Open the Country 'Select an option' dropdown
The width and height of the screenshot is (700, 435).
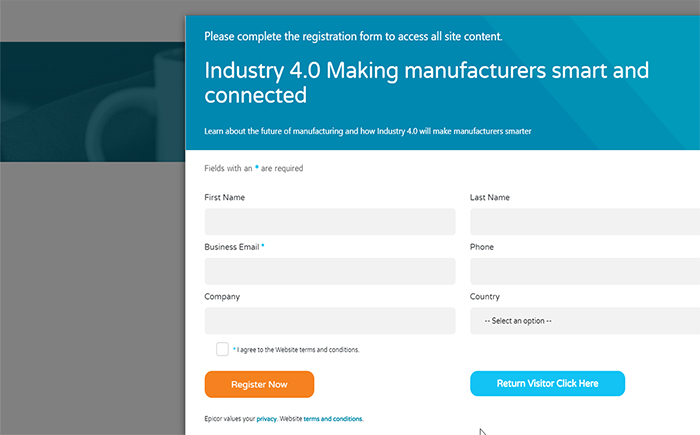(585, 321)
